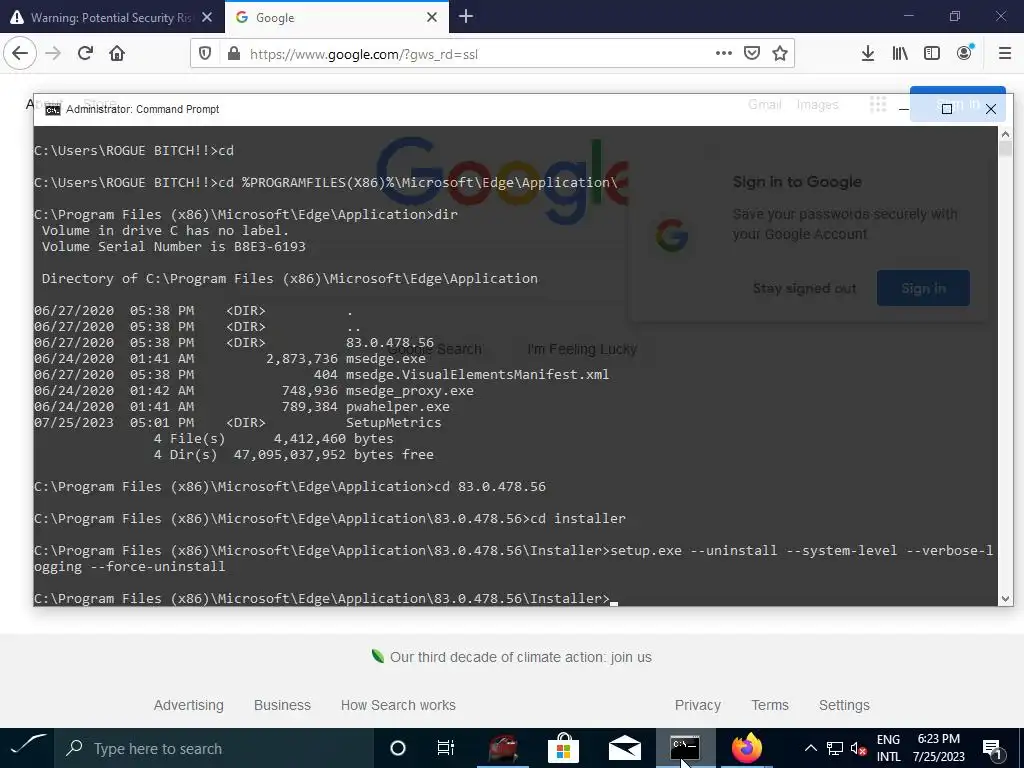The height and width of the screenshot is (768, 1024).
Task: Open climate action join us link
Action: (x=520, y=658)
